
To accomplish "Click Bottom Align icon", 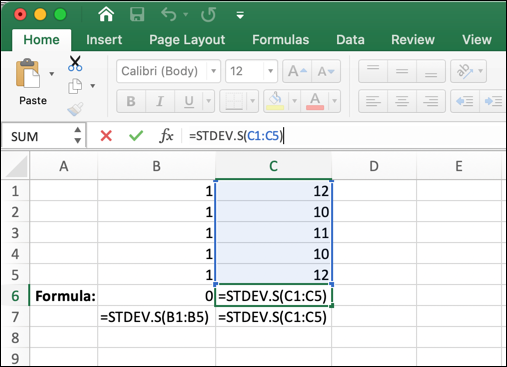I will (431, 71).
